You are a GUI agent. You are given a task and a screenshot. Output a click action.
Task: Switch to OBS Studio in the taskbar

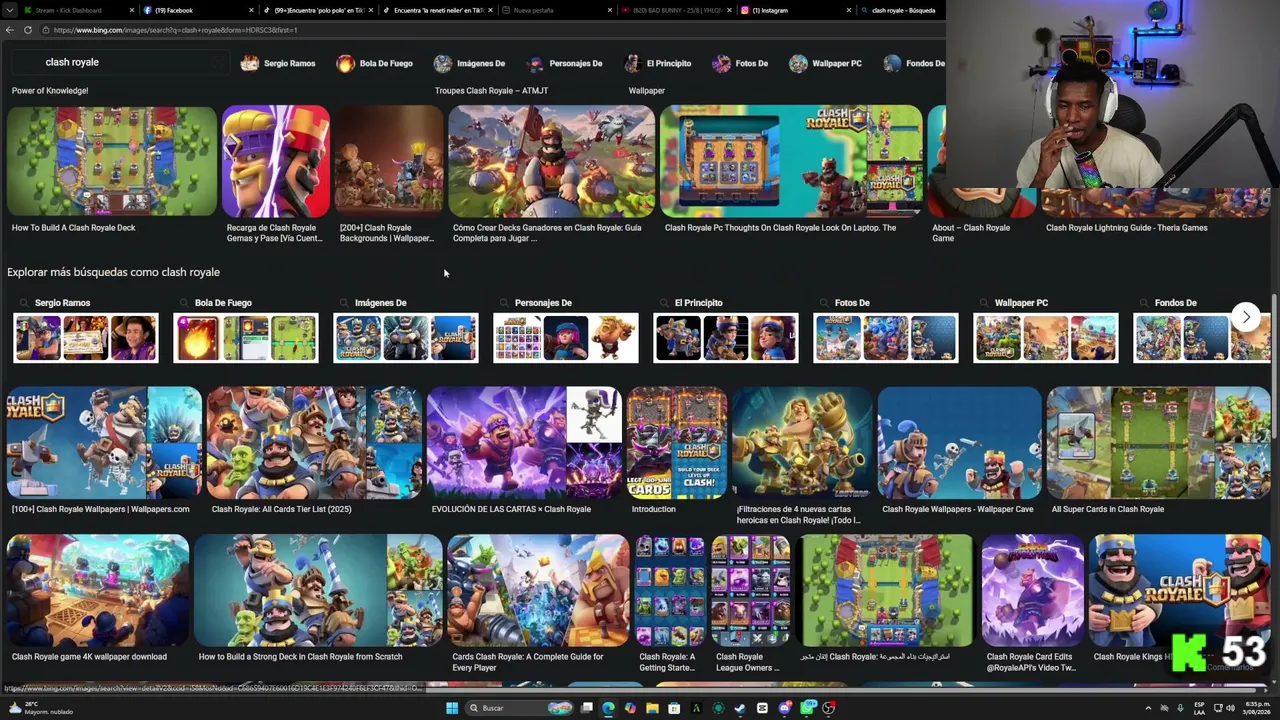tap(829, 708)
